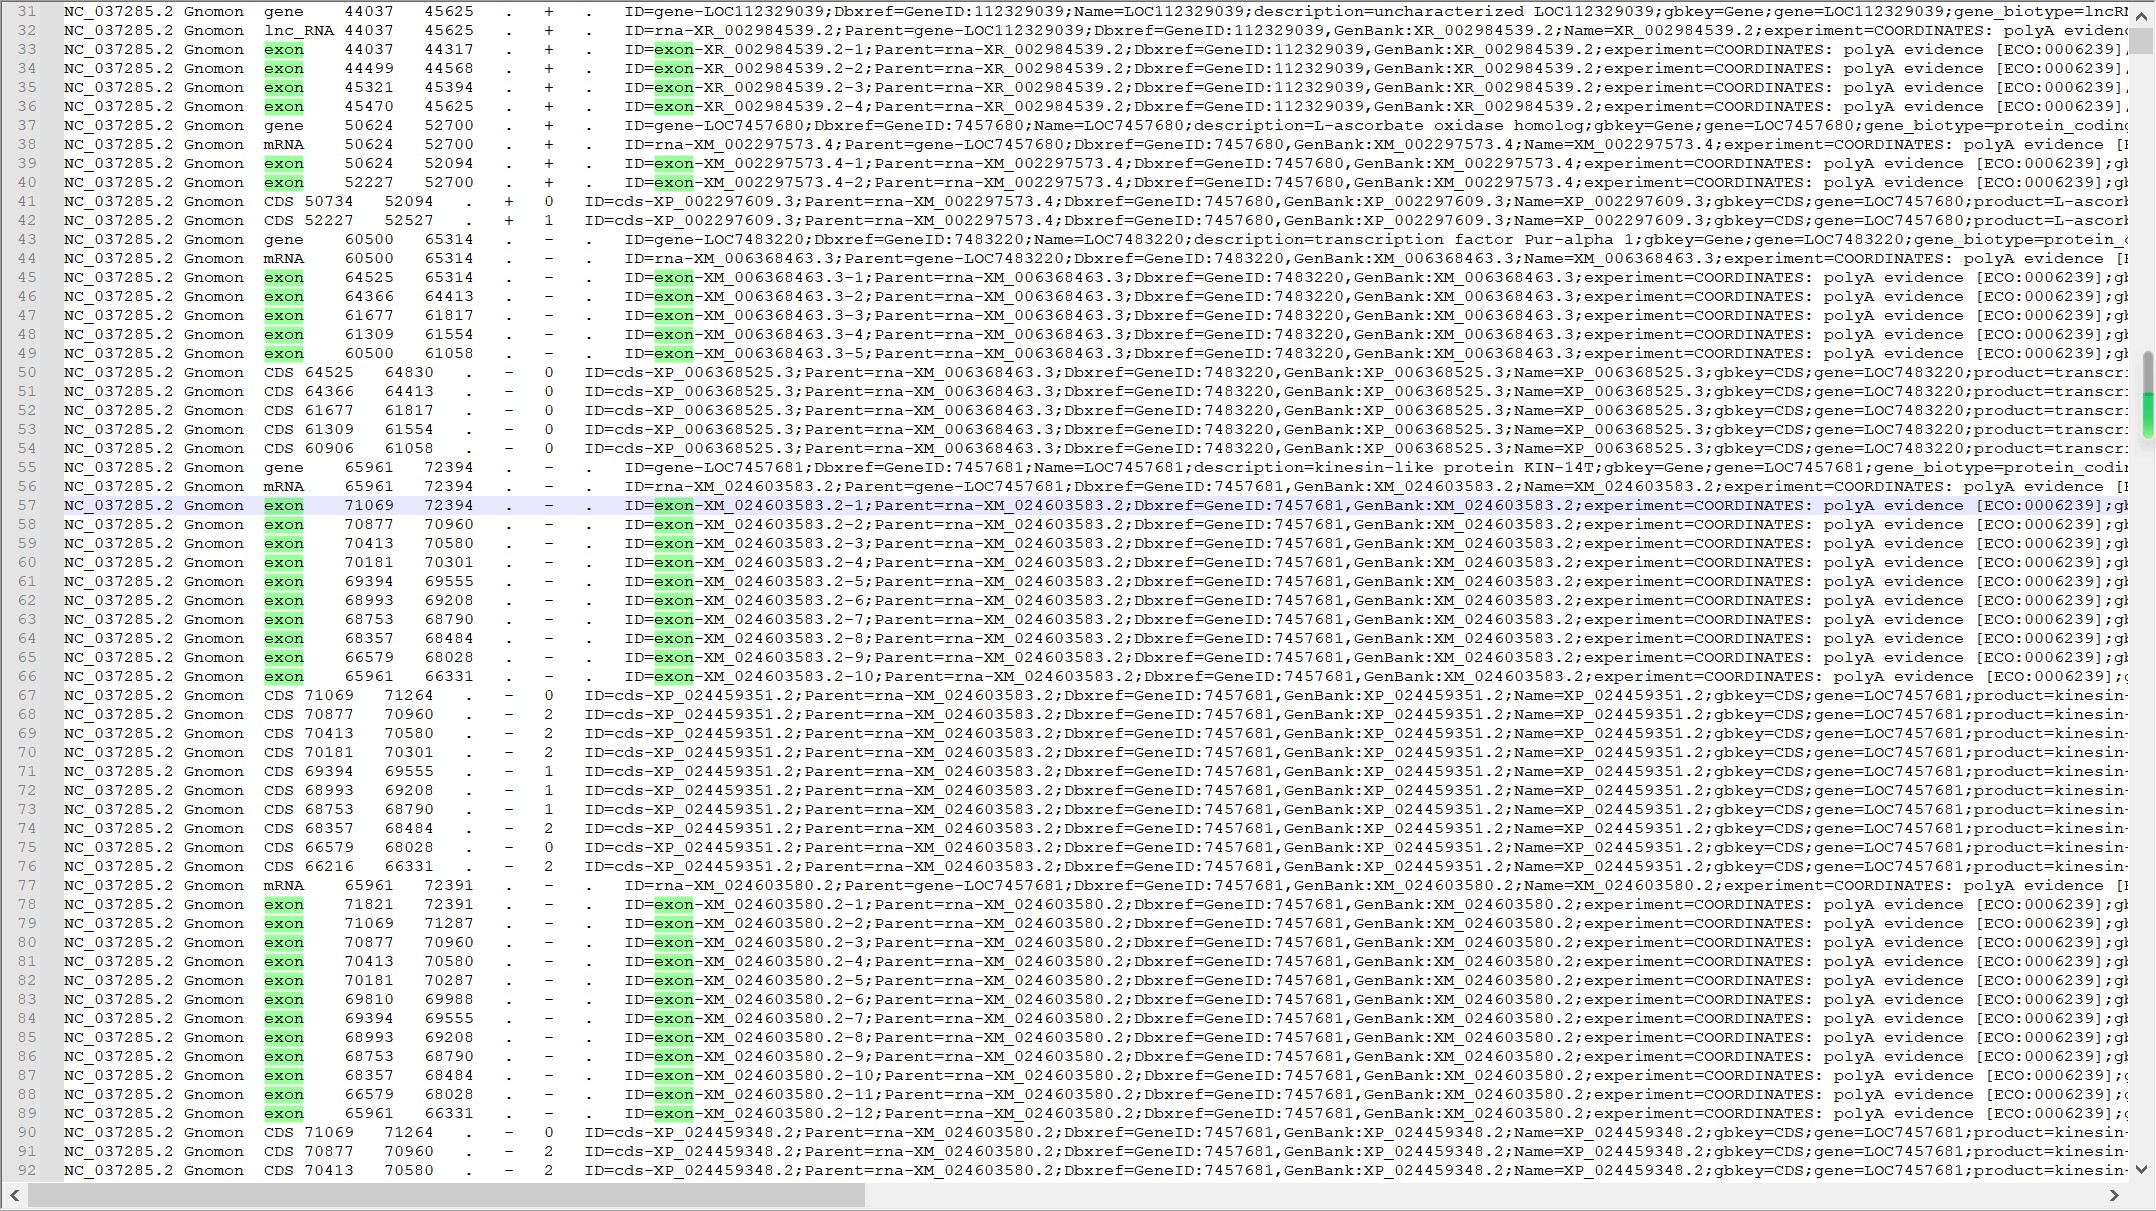
Task: Click end coordinate 69988 on line 83
Action: [x=449, y=999]
